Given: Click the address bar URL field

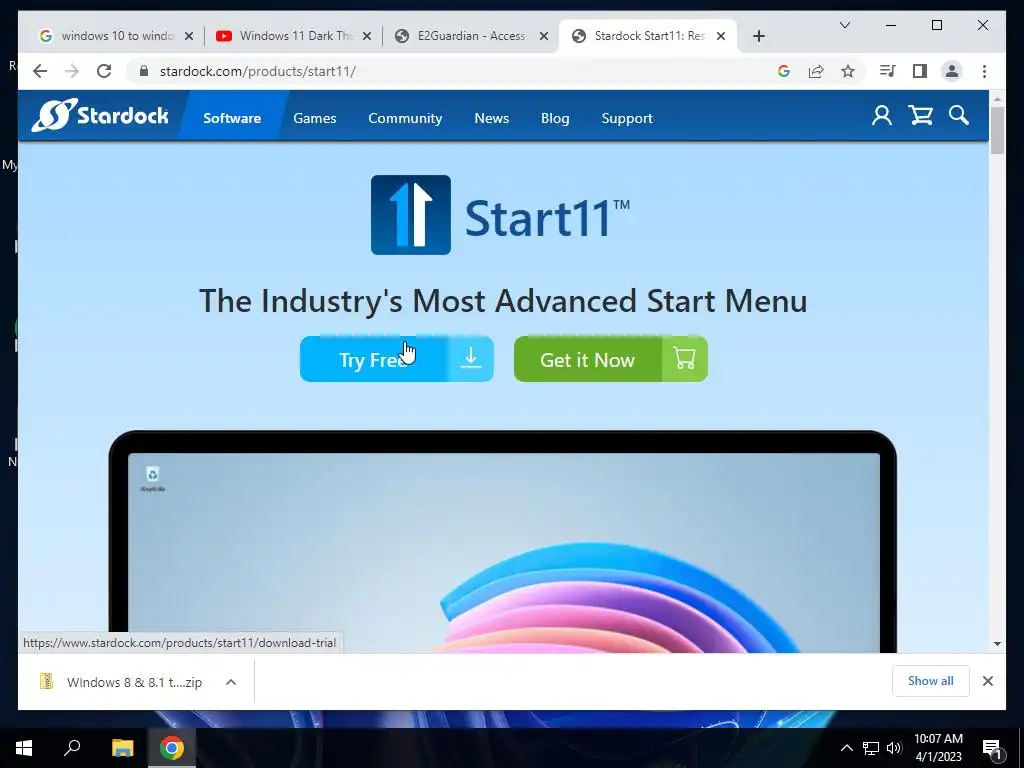Looking at the screenshot, I should [451, 71].
